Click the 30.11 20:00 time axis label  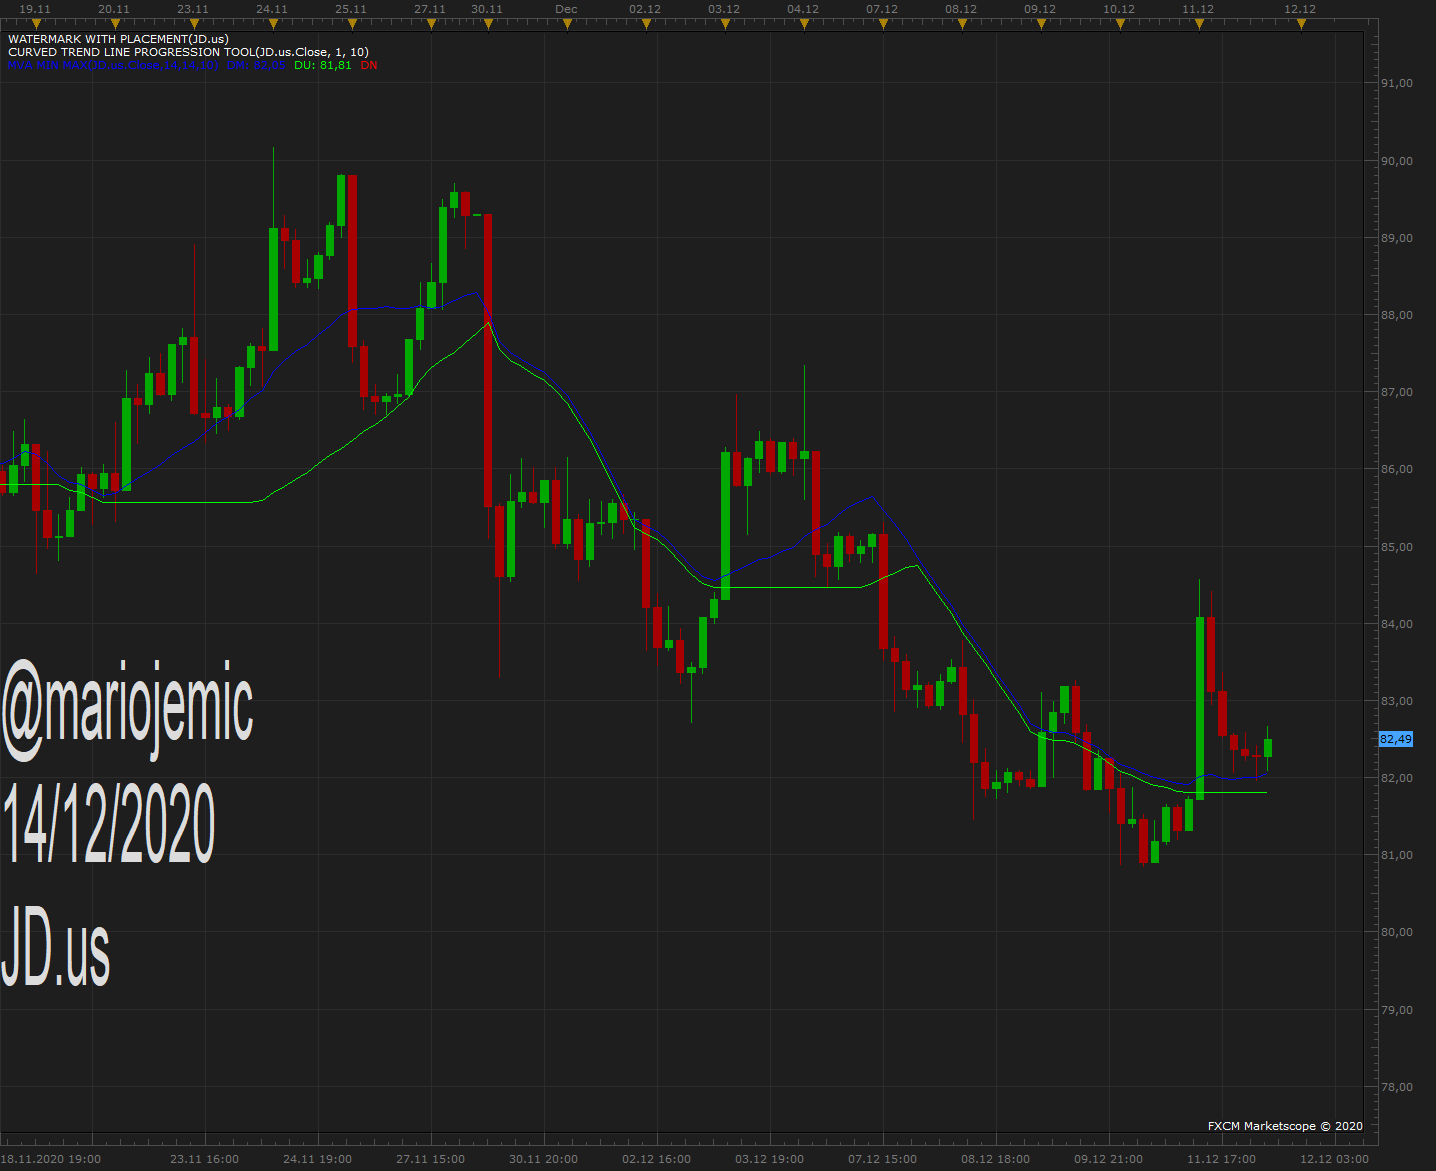[544, 1159]
